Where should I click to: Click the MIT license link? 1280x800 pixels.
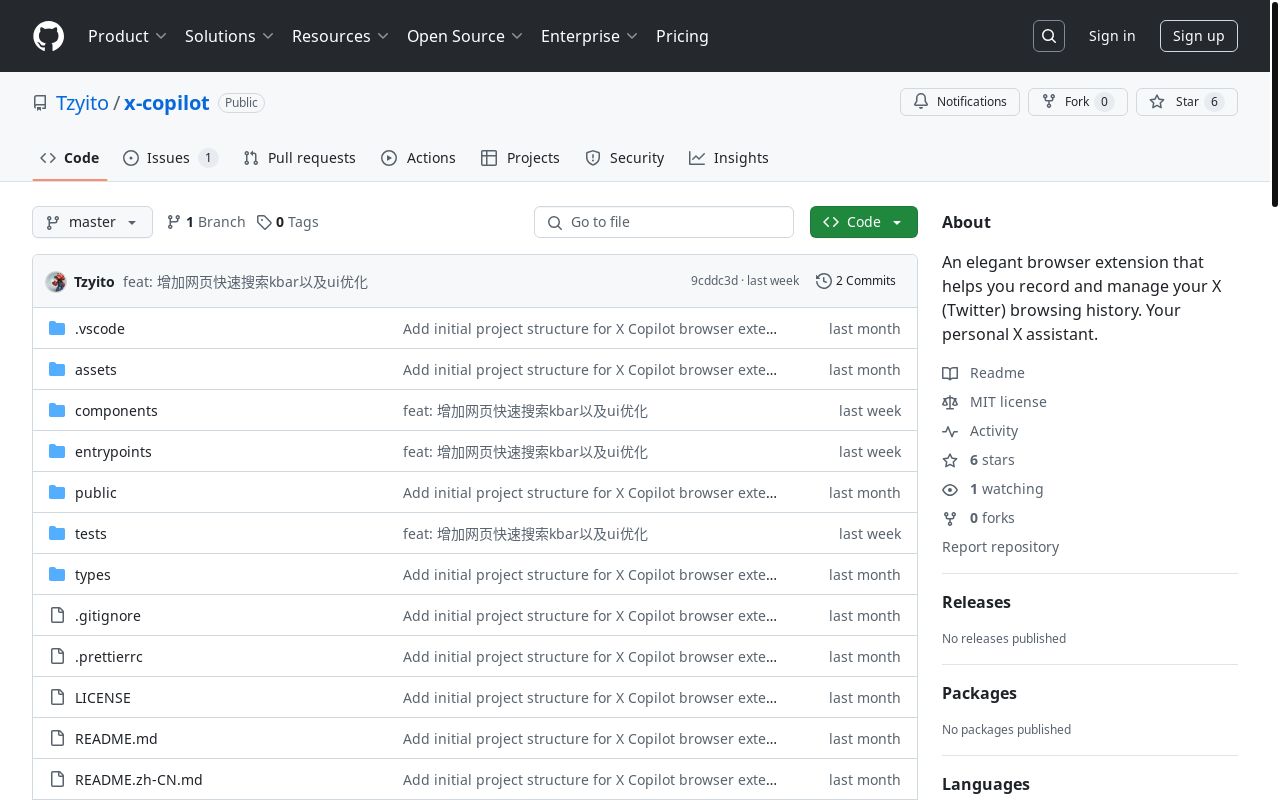click(x=1008, y=402)
